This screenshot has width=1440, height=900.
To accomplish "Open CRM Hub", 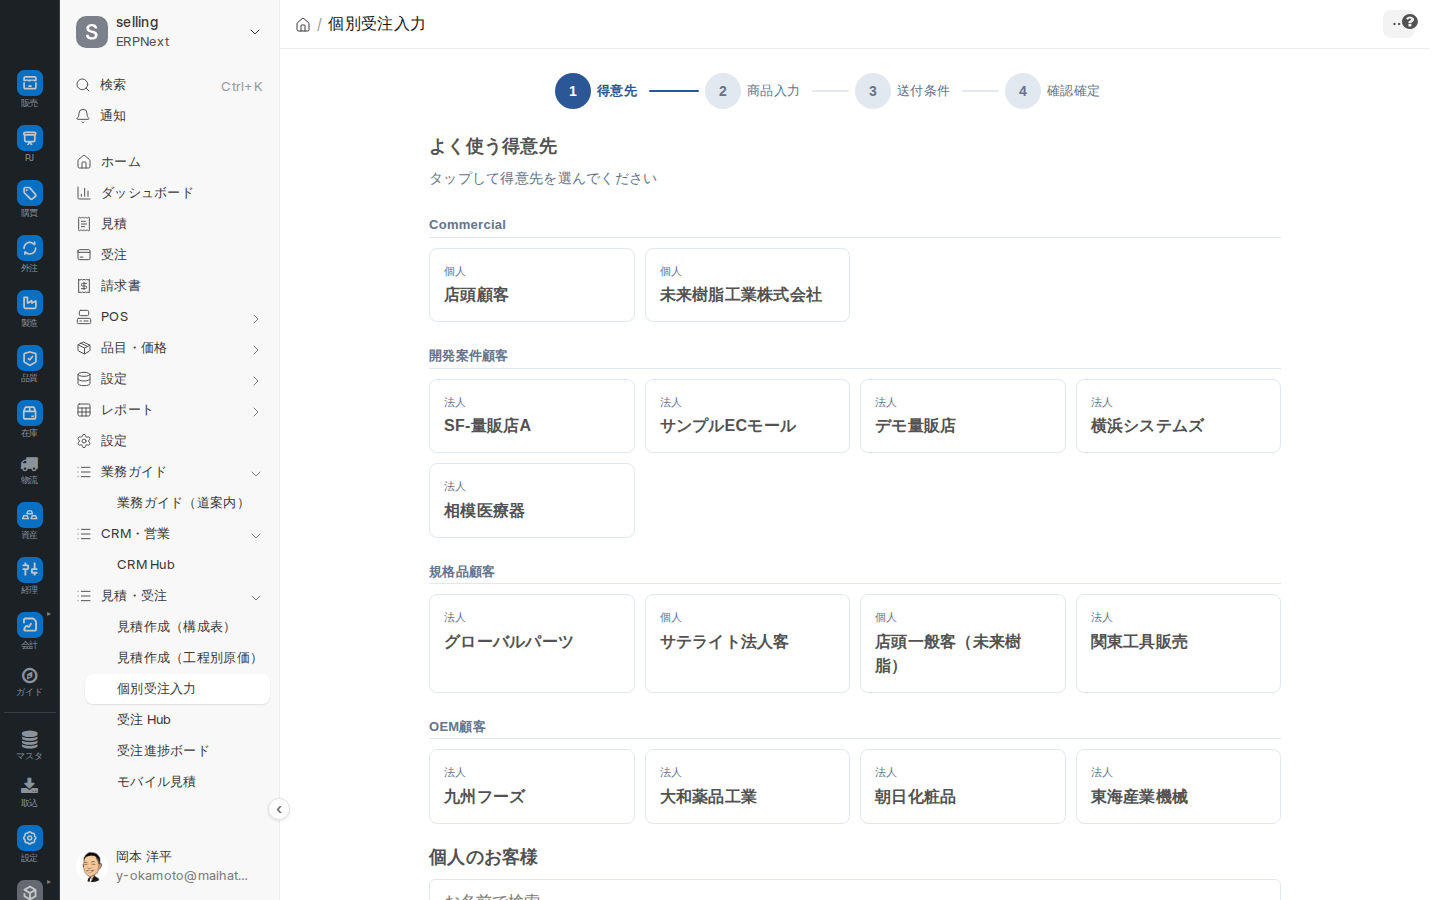I will click(177, 565).
